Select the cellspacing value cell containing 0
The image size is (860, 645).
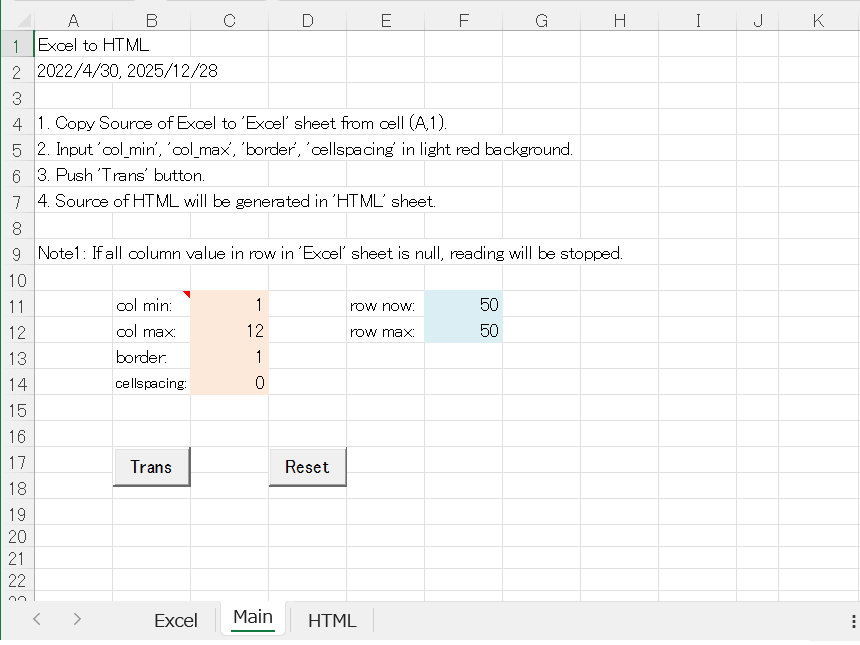(229, 383)
